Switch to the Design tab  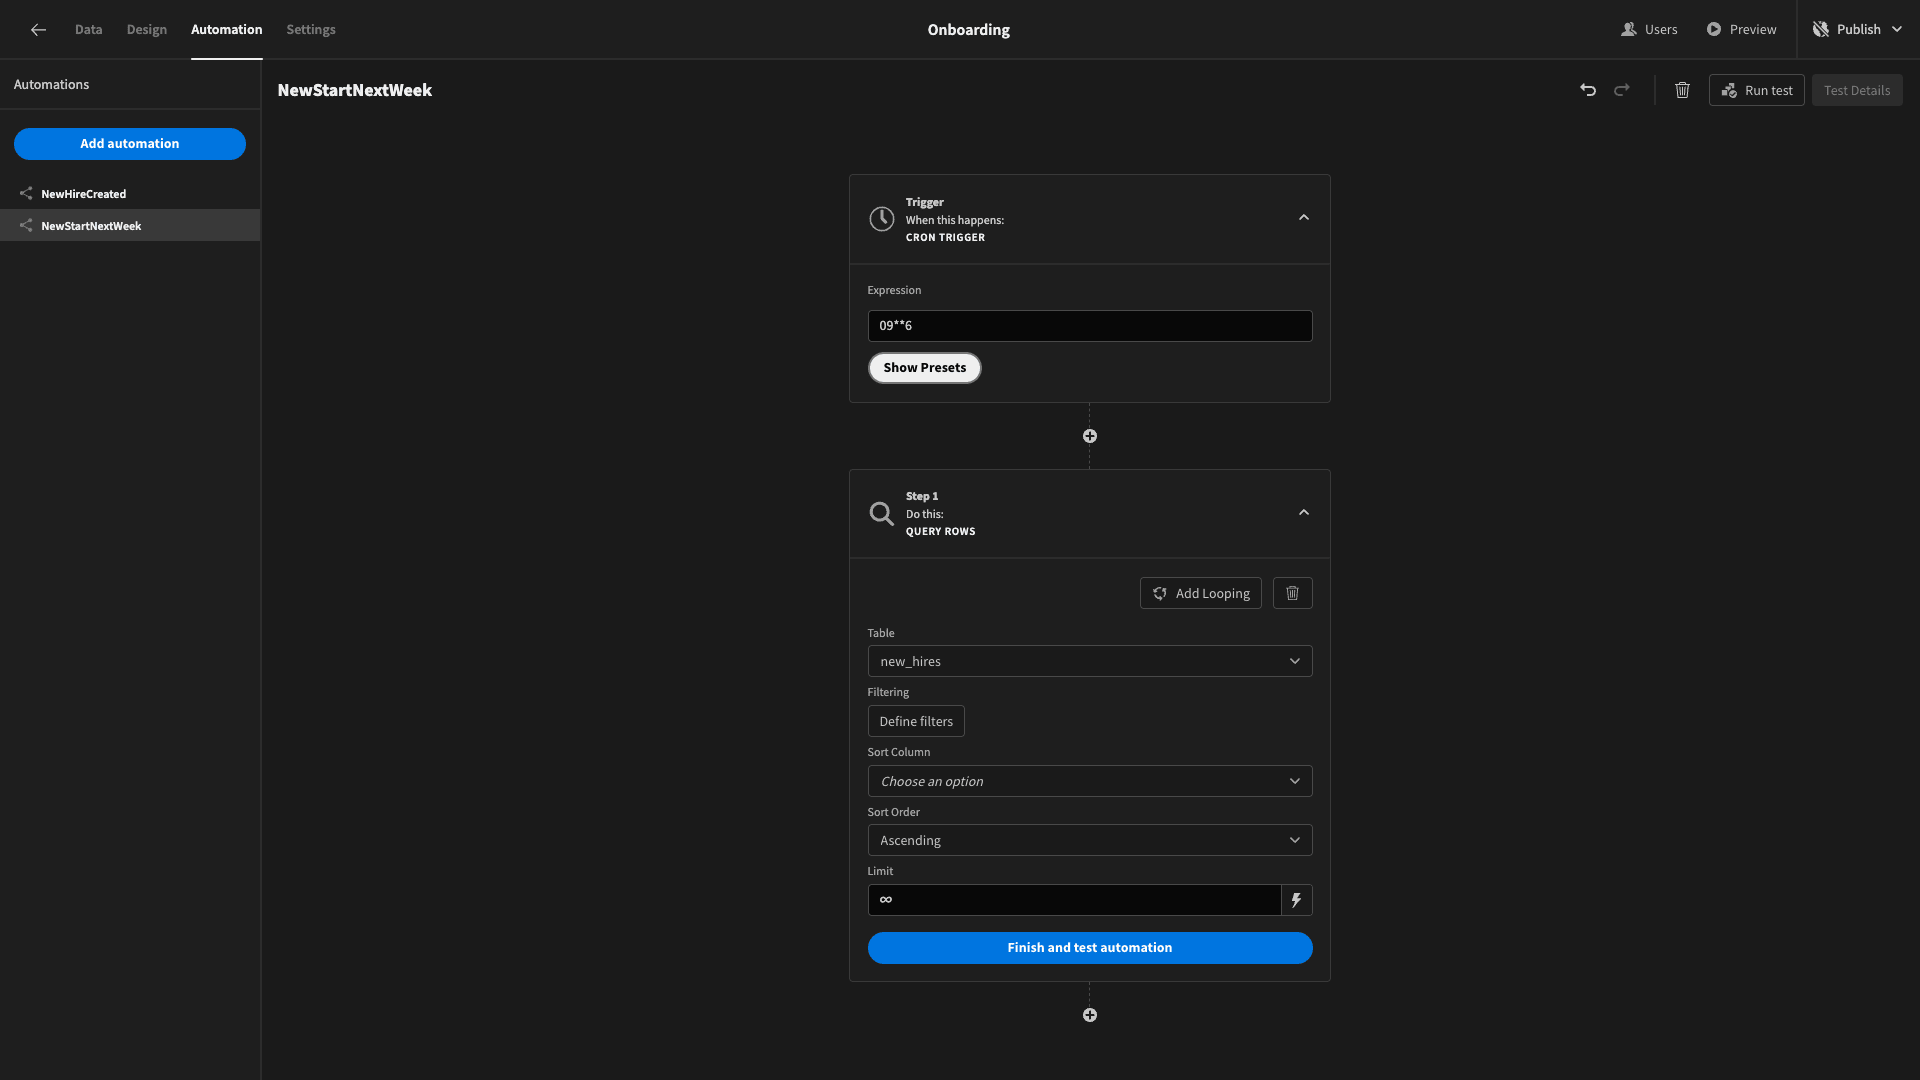(146, 29)
